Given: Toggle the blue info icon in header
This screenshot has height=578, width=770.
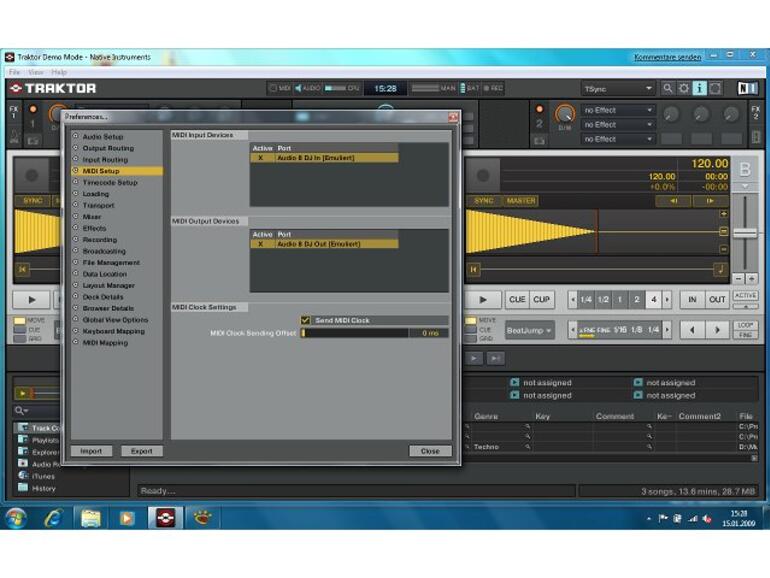Looking at the screenshot, I should tap(699, 88).
